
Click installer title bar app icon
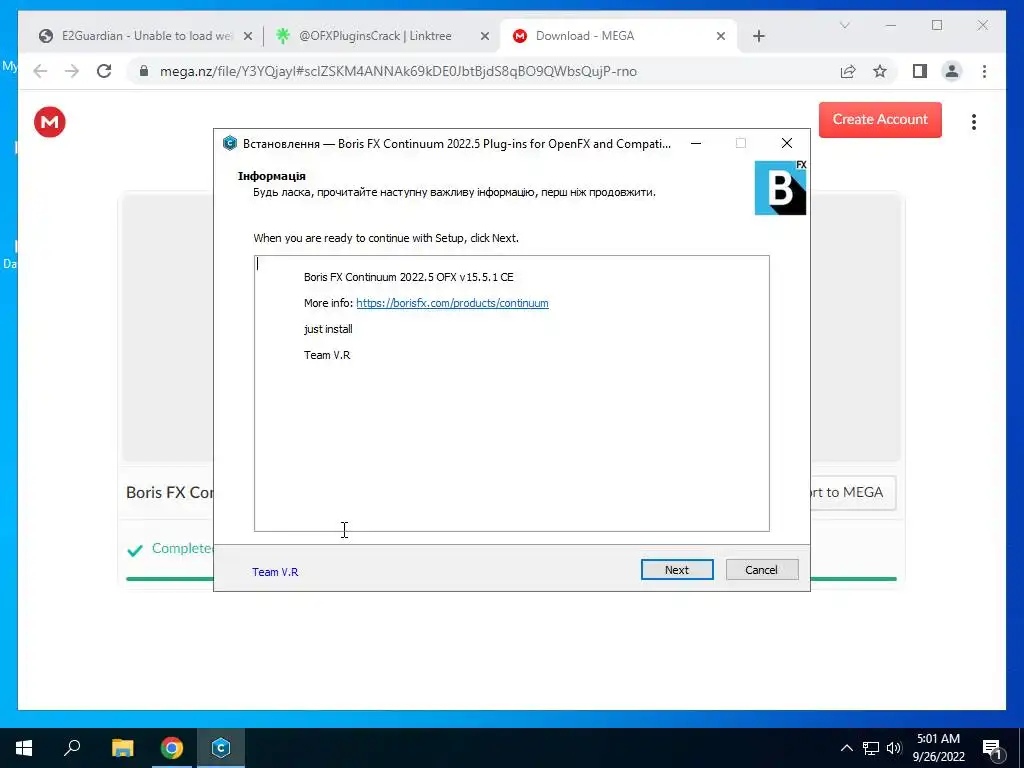(230, 143)
